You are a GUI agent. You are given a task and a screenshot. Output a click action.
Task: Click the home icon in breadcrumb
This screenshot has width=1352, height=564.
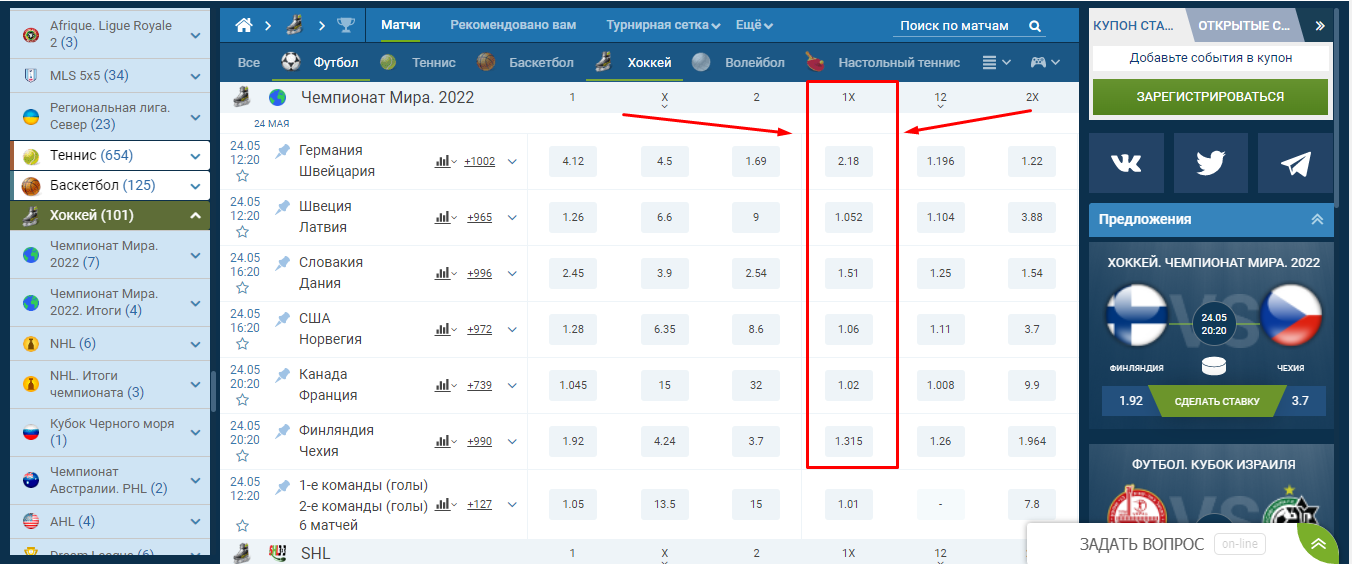coord(243,26)
